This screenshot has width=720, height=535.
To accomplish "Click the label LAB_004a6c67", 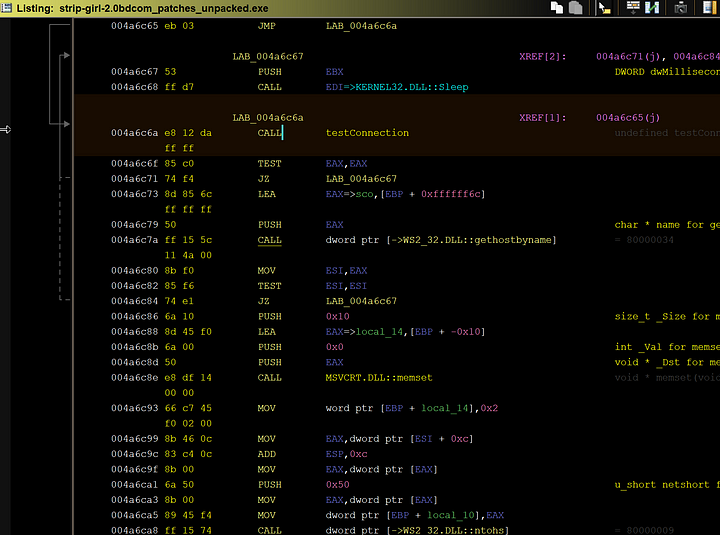I will click(x=268, y=56).
